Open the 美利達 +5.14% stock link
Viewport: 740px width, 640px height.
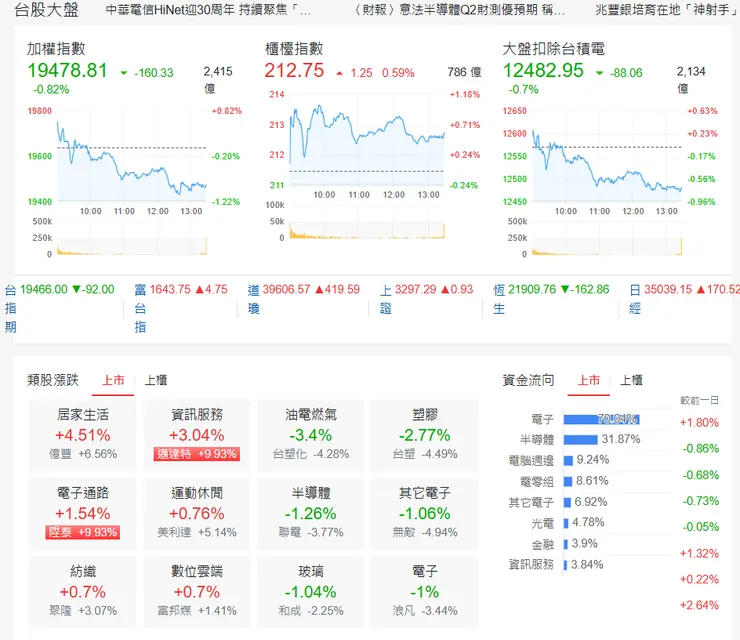pyautogui.click(x=197, y=532)
